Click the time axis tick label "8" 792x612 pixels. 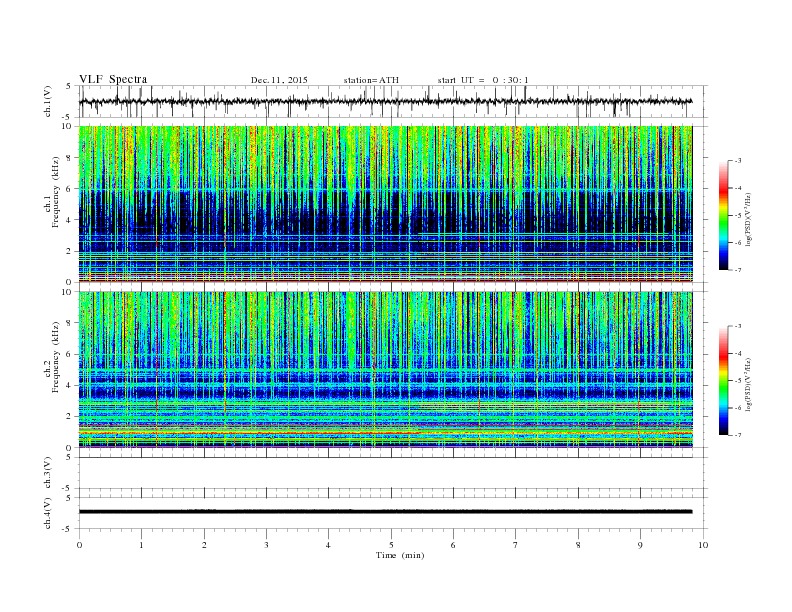click(x=578, y=545)
